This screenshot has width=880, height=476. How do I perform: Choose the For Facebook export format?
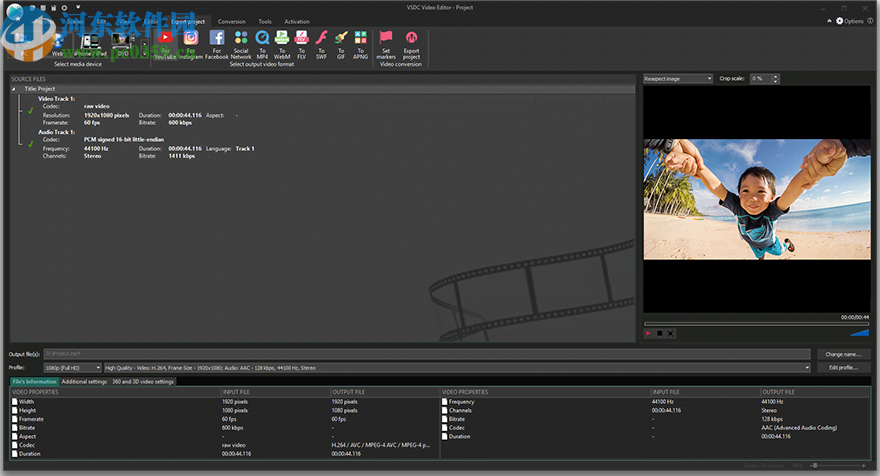click(x=217, y=45)
